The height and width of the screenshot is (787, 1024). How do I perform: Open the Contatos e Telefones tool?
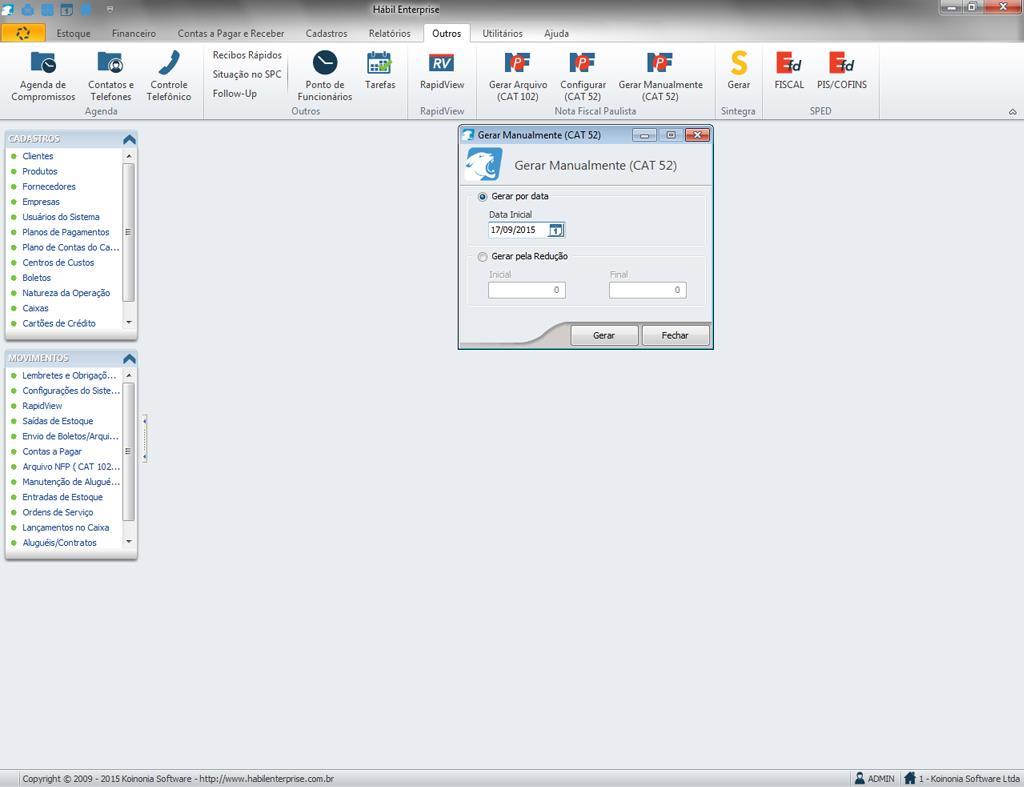tap(110, 76)
